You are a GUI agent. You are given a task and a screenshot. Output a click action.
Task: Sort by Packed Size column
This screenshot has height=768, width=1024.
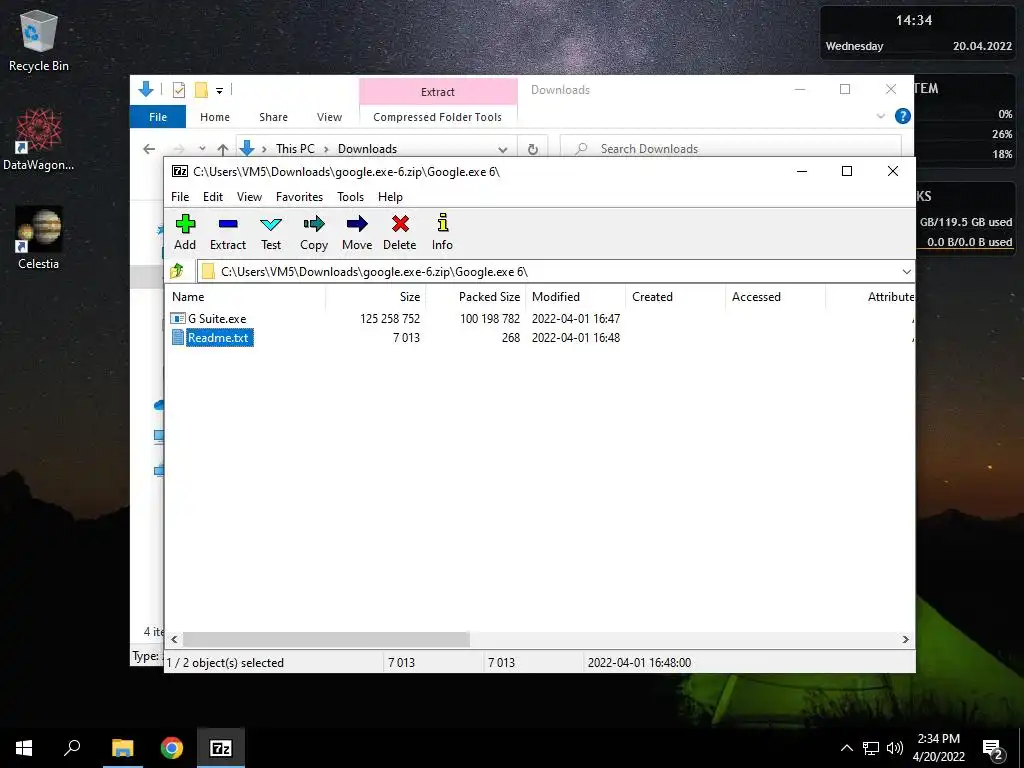[475, 296]
